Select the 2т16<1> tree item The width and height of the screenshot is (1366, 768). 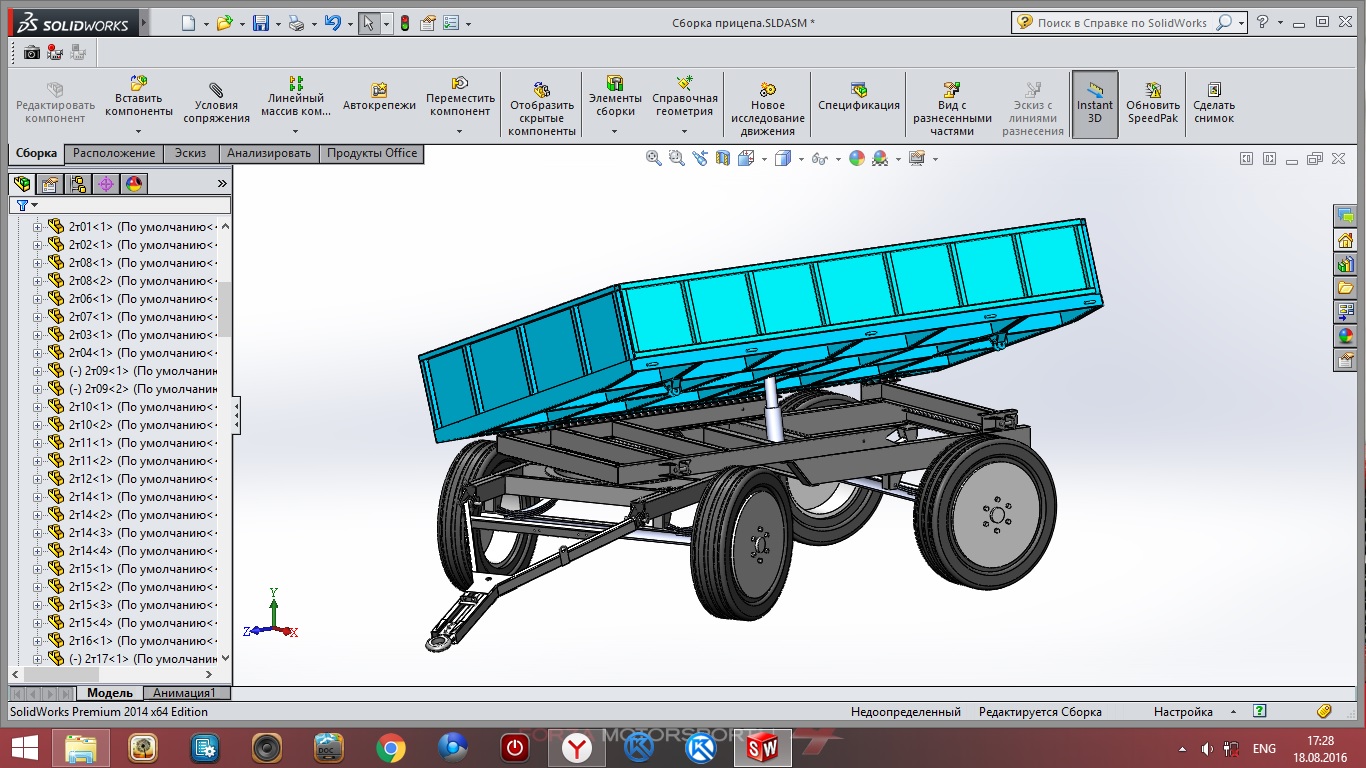[x=141, y=641]
